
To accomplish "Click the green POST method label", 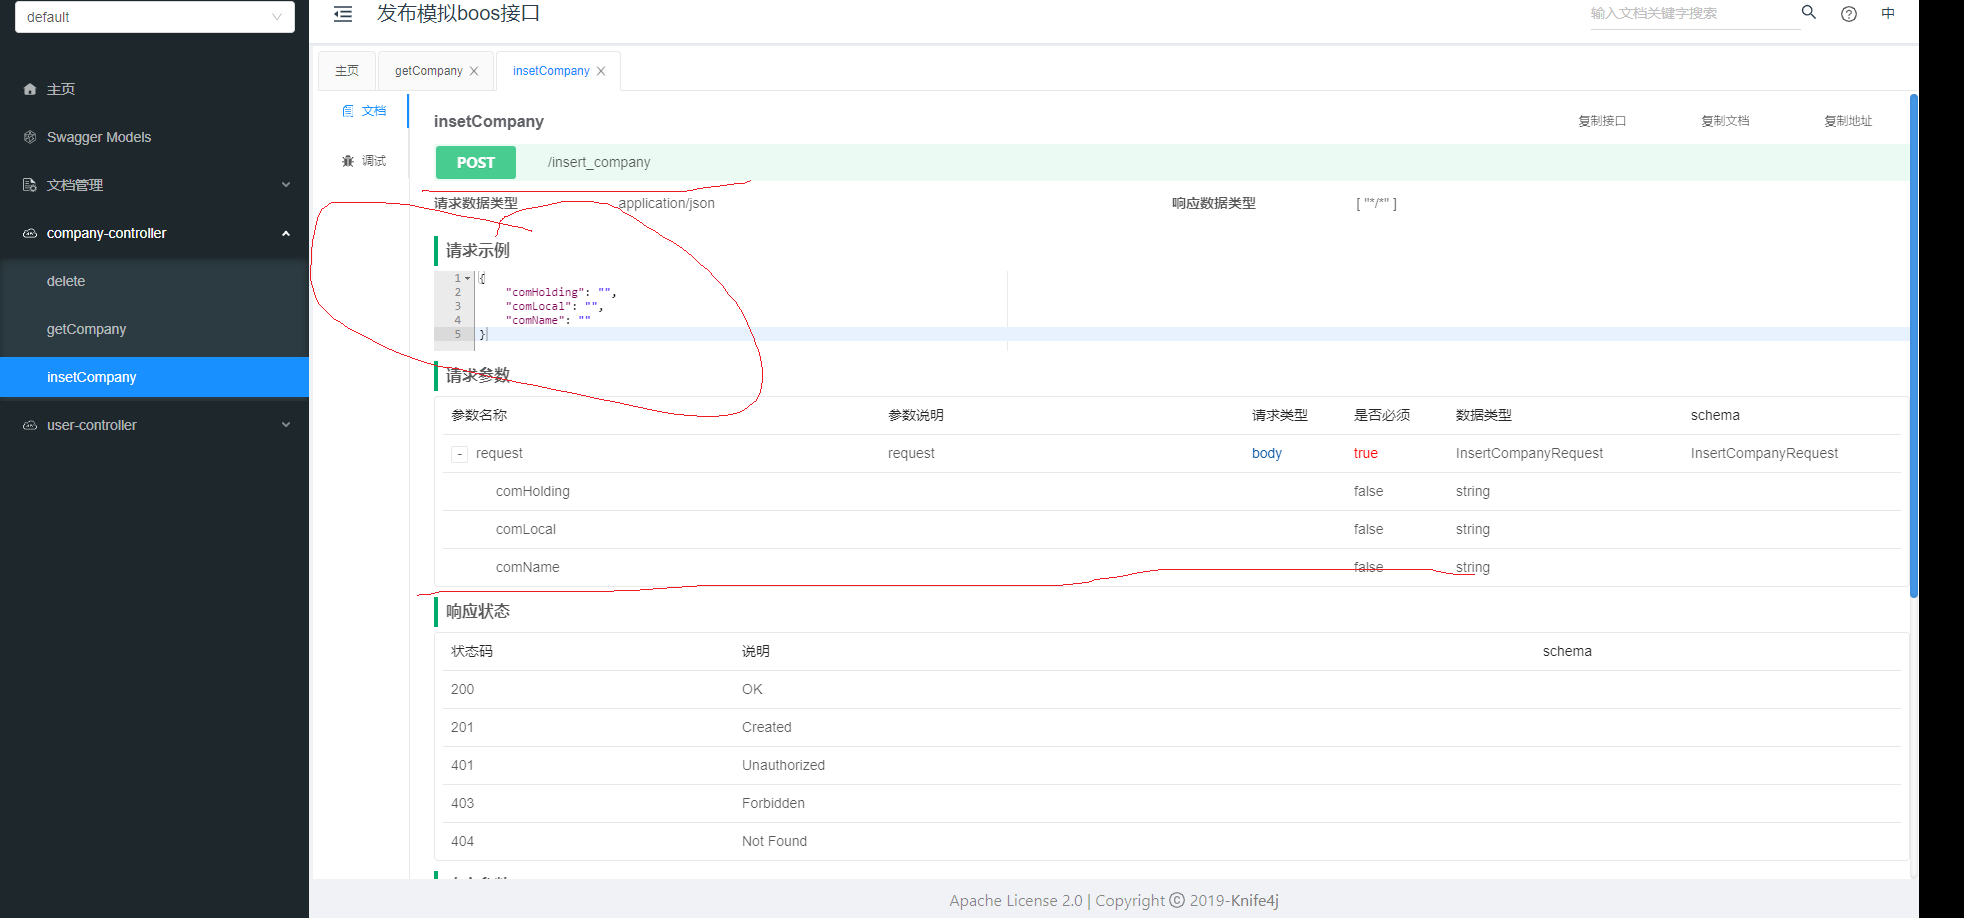I will tap(476, 162).
